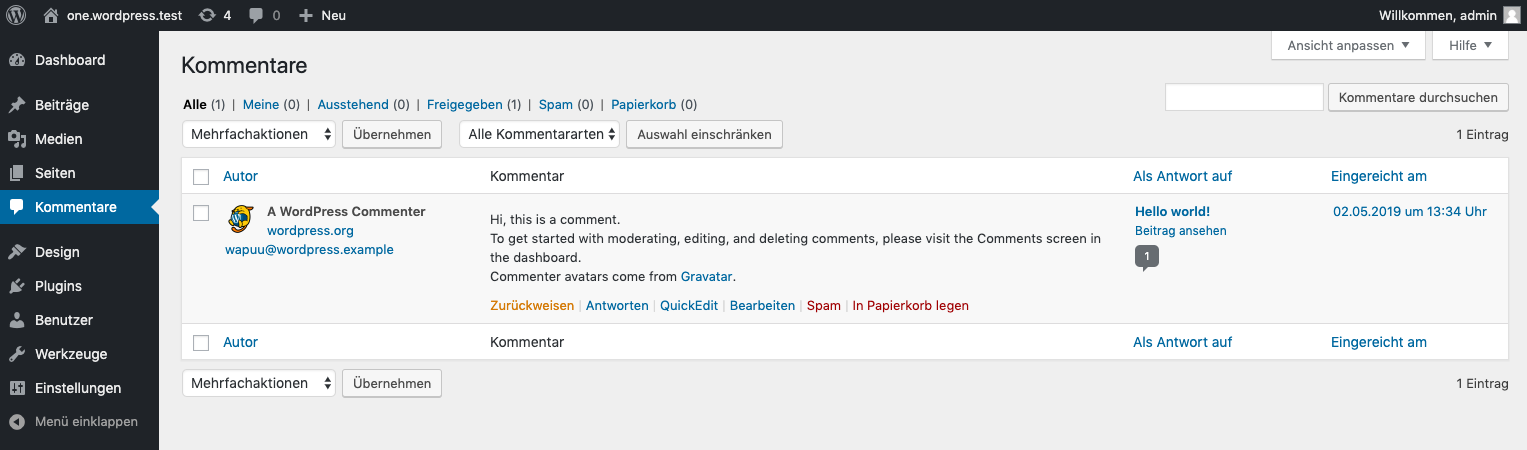Open the top Mehrfachaktionen dropdown
This screenshot has height=450, width=1527.
click(x=259, y=134)
